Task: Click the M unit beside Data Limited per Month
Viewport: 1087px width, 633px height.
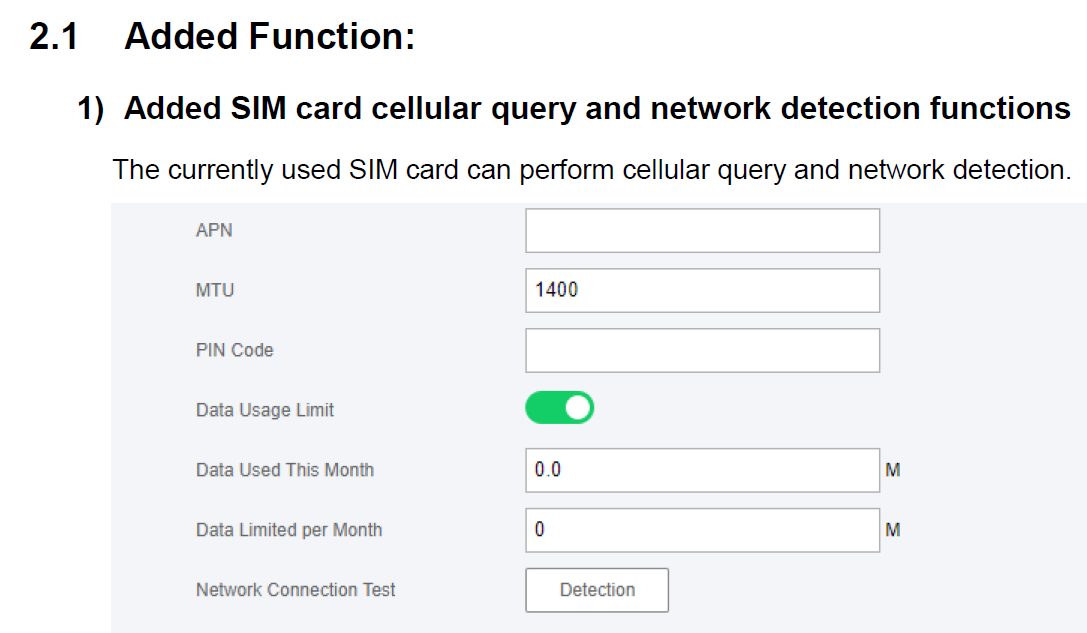Action: point(893,530)
